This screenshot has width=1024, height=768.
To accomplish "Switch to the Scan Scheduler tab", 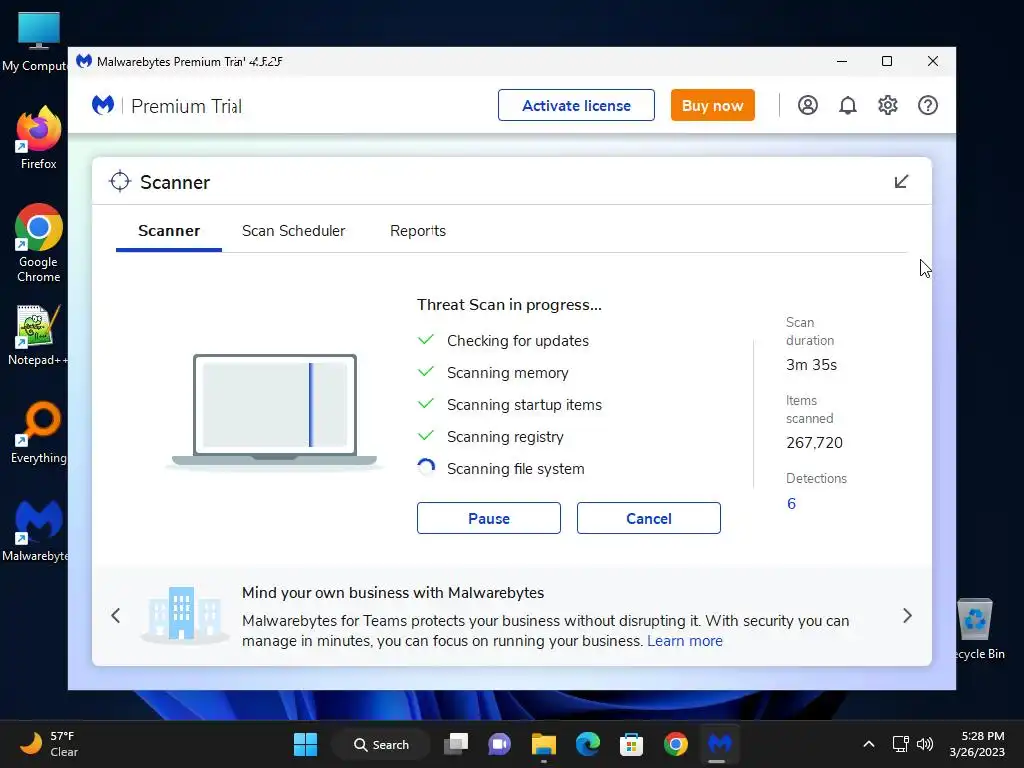I will 293,231.
